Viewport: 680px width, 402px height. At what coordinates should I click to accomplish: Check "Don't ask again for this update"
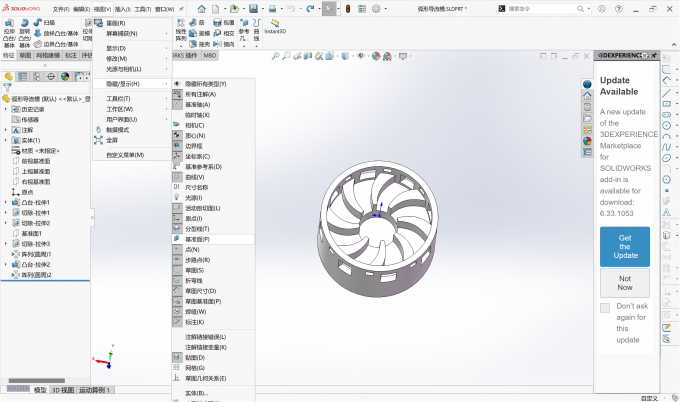605,308
